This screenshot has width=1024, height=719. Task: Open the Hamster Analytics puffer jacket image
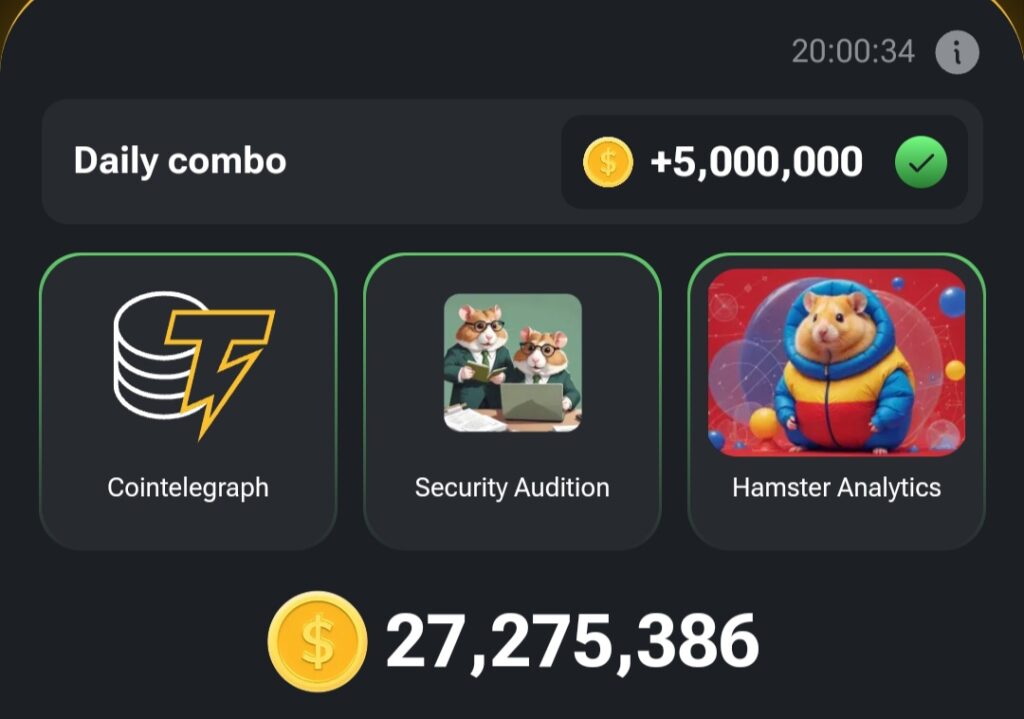point(836,362)
